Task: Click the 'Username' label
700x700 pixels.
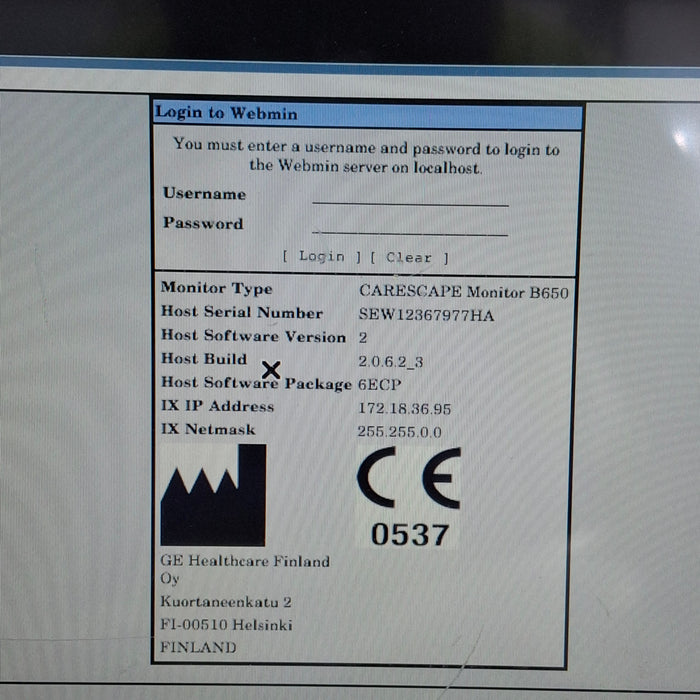Action: 204,193
